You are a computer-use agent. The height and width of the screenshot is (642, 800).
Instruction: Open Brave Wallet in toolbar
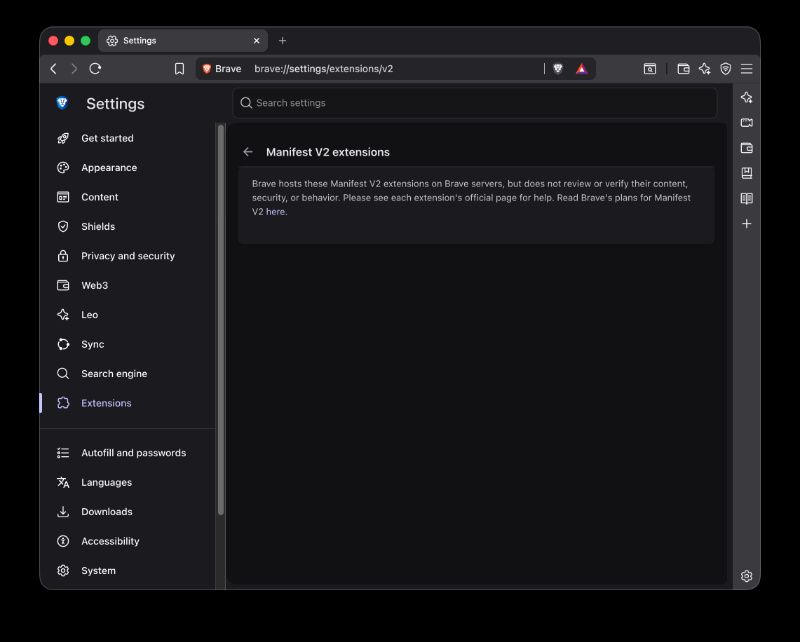[683, 68]
